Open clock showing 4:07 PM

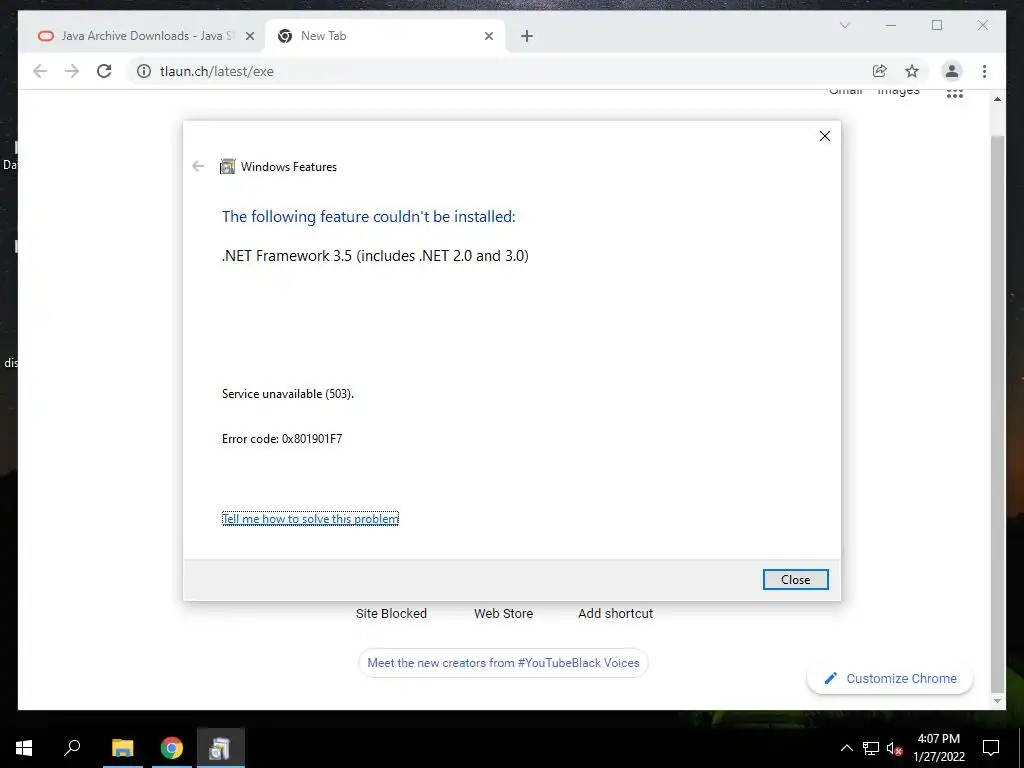coord(938,748)
